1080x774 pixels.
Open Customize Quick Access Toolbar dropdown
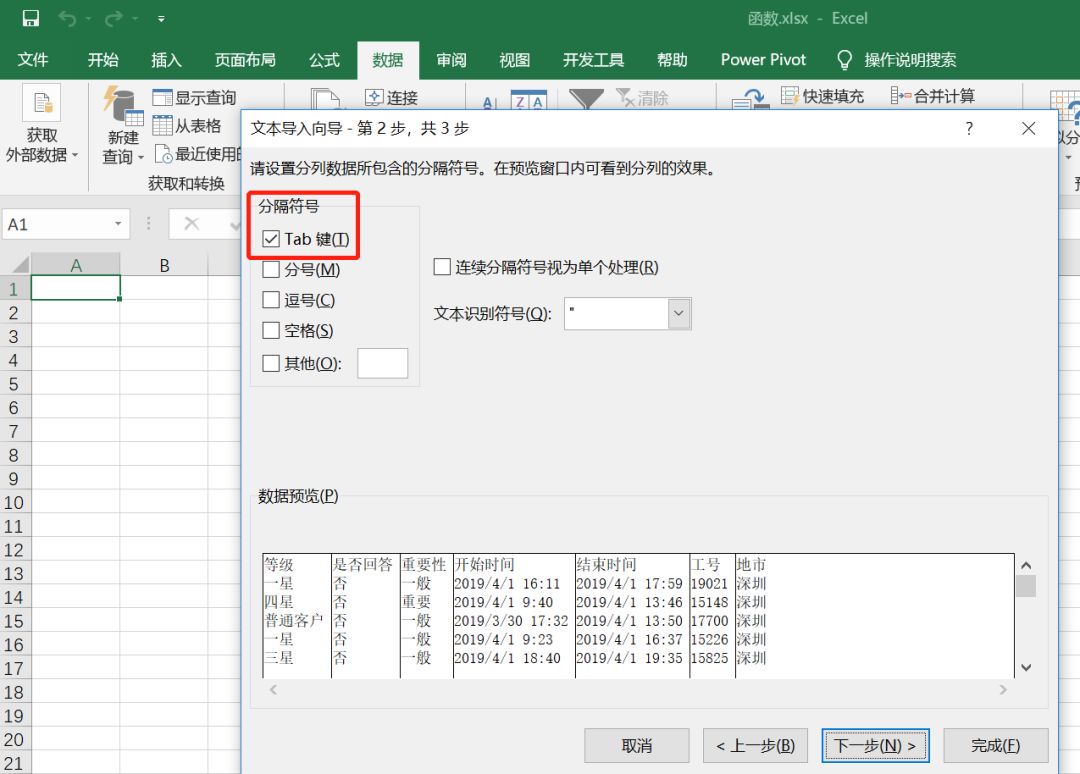[160, 19]
